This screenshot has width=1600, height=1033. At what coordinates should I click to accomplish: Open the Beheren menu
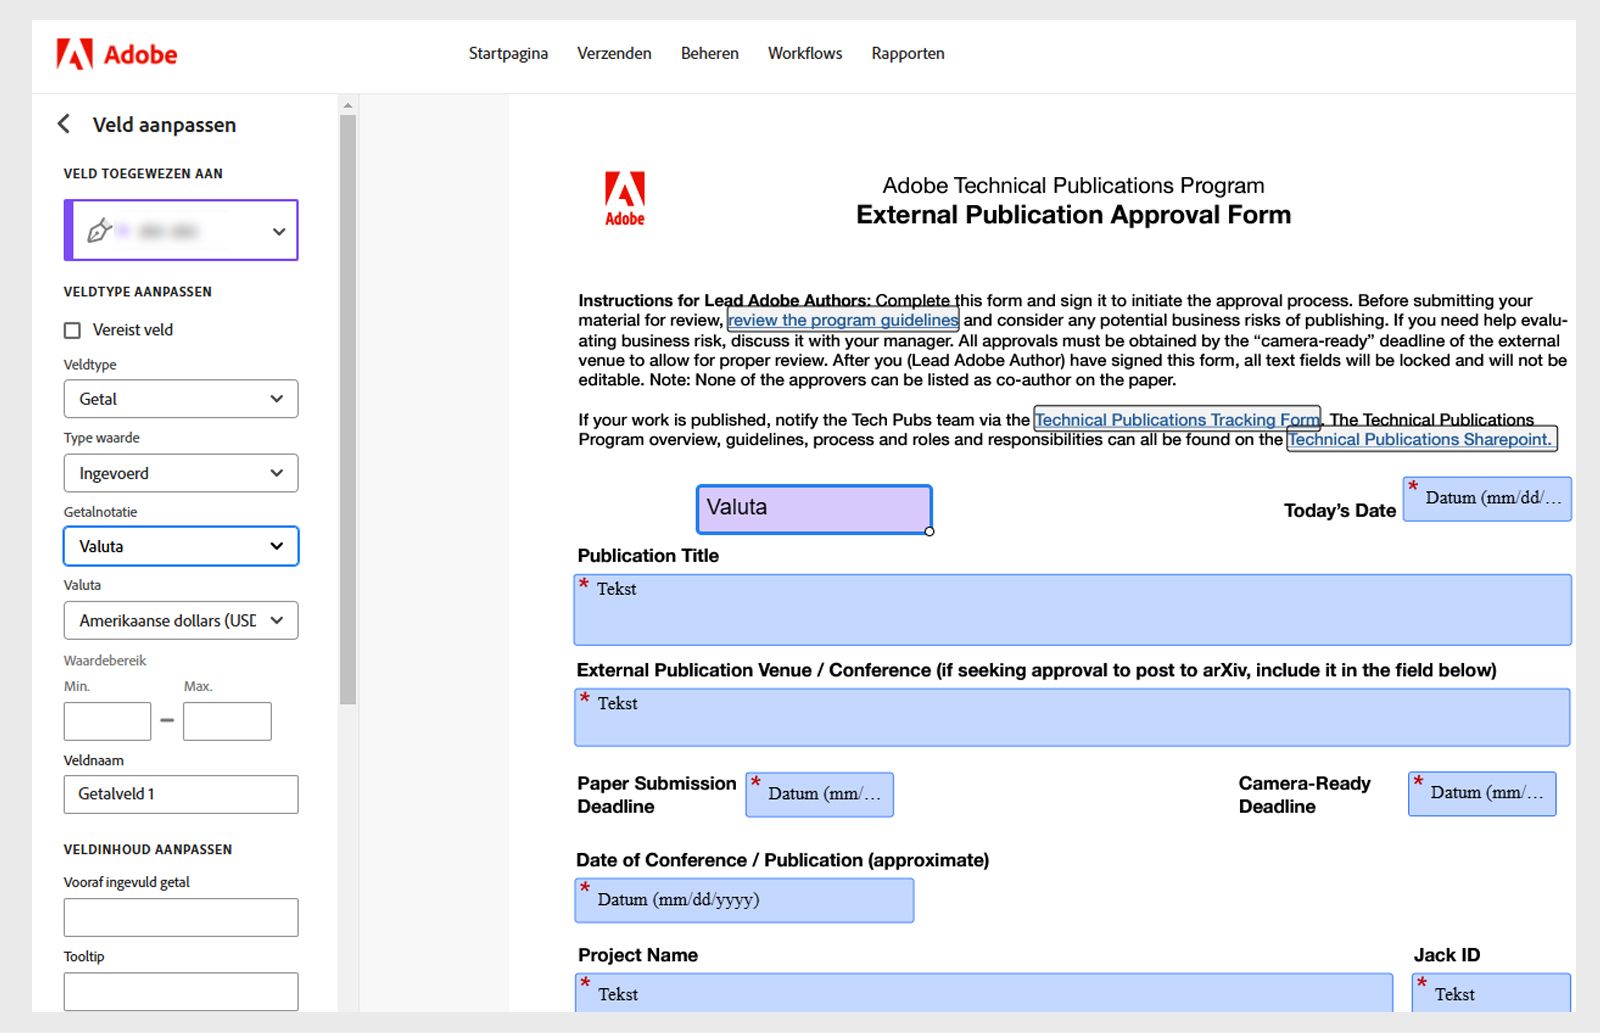click(710, 53)
